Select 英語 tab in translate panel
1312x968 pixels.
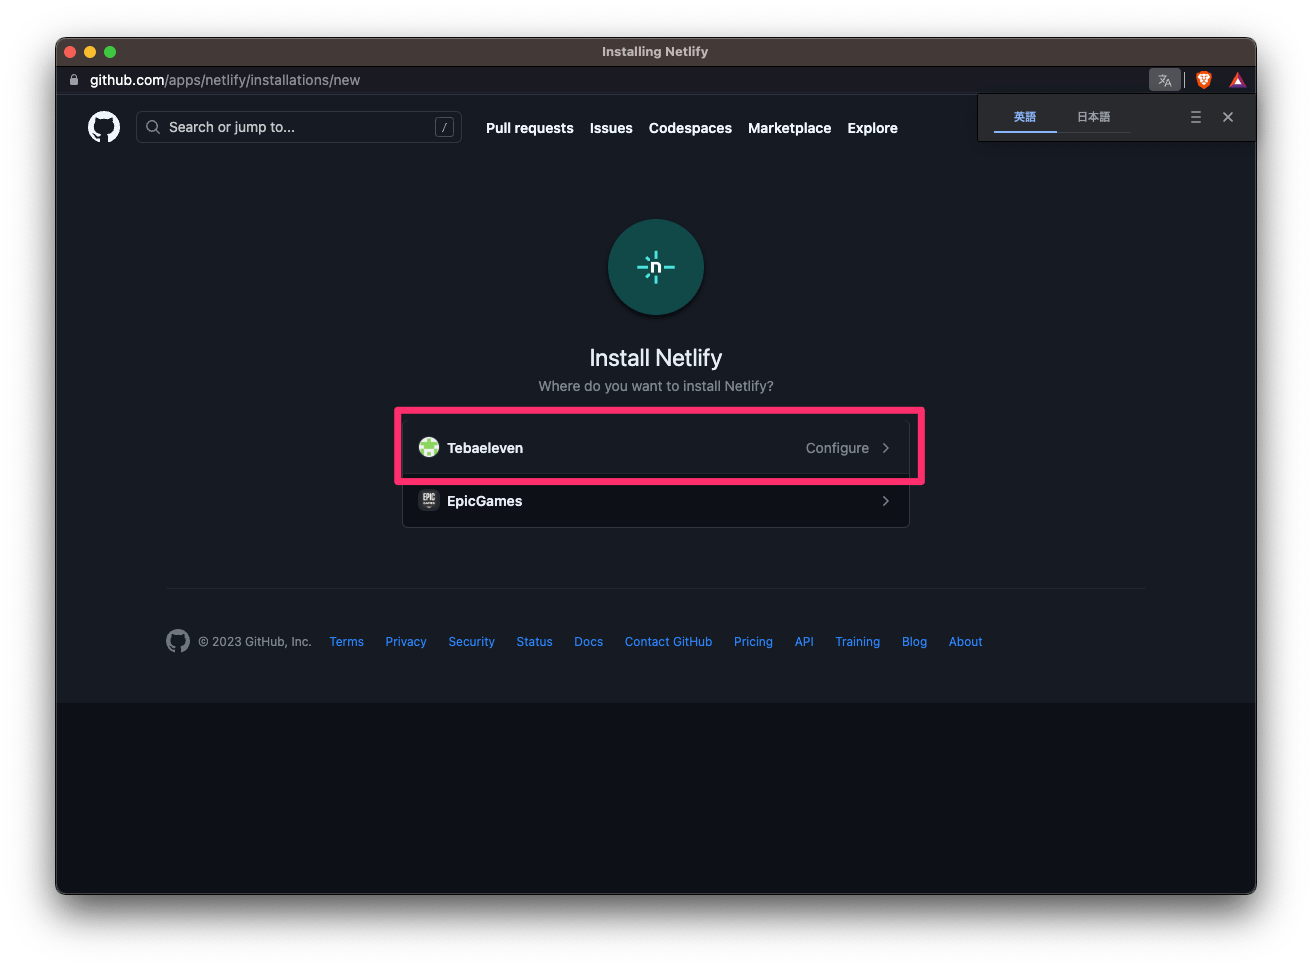click(1025, 117)
